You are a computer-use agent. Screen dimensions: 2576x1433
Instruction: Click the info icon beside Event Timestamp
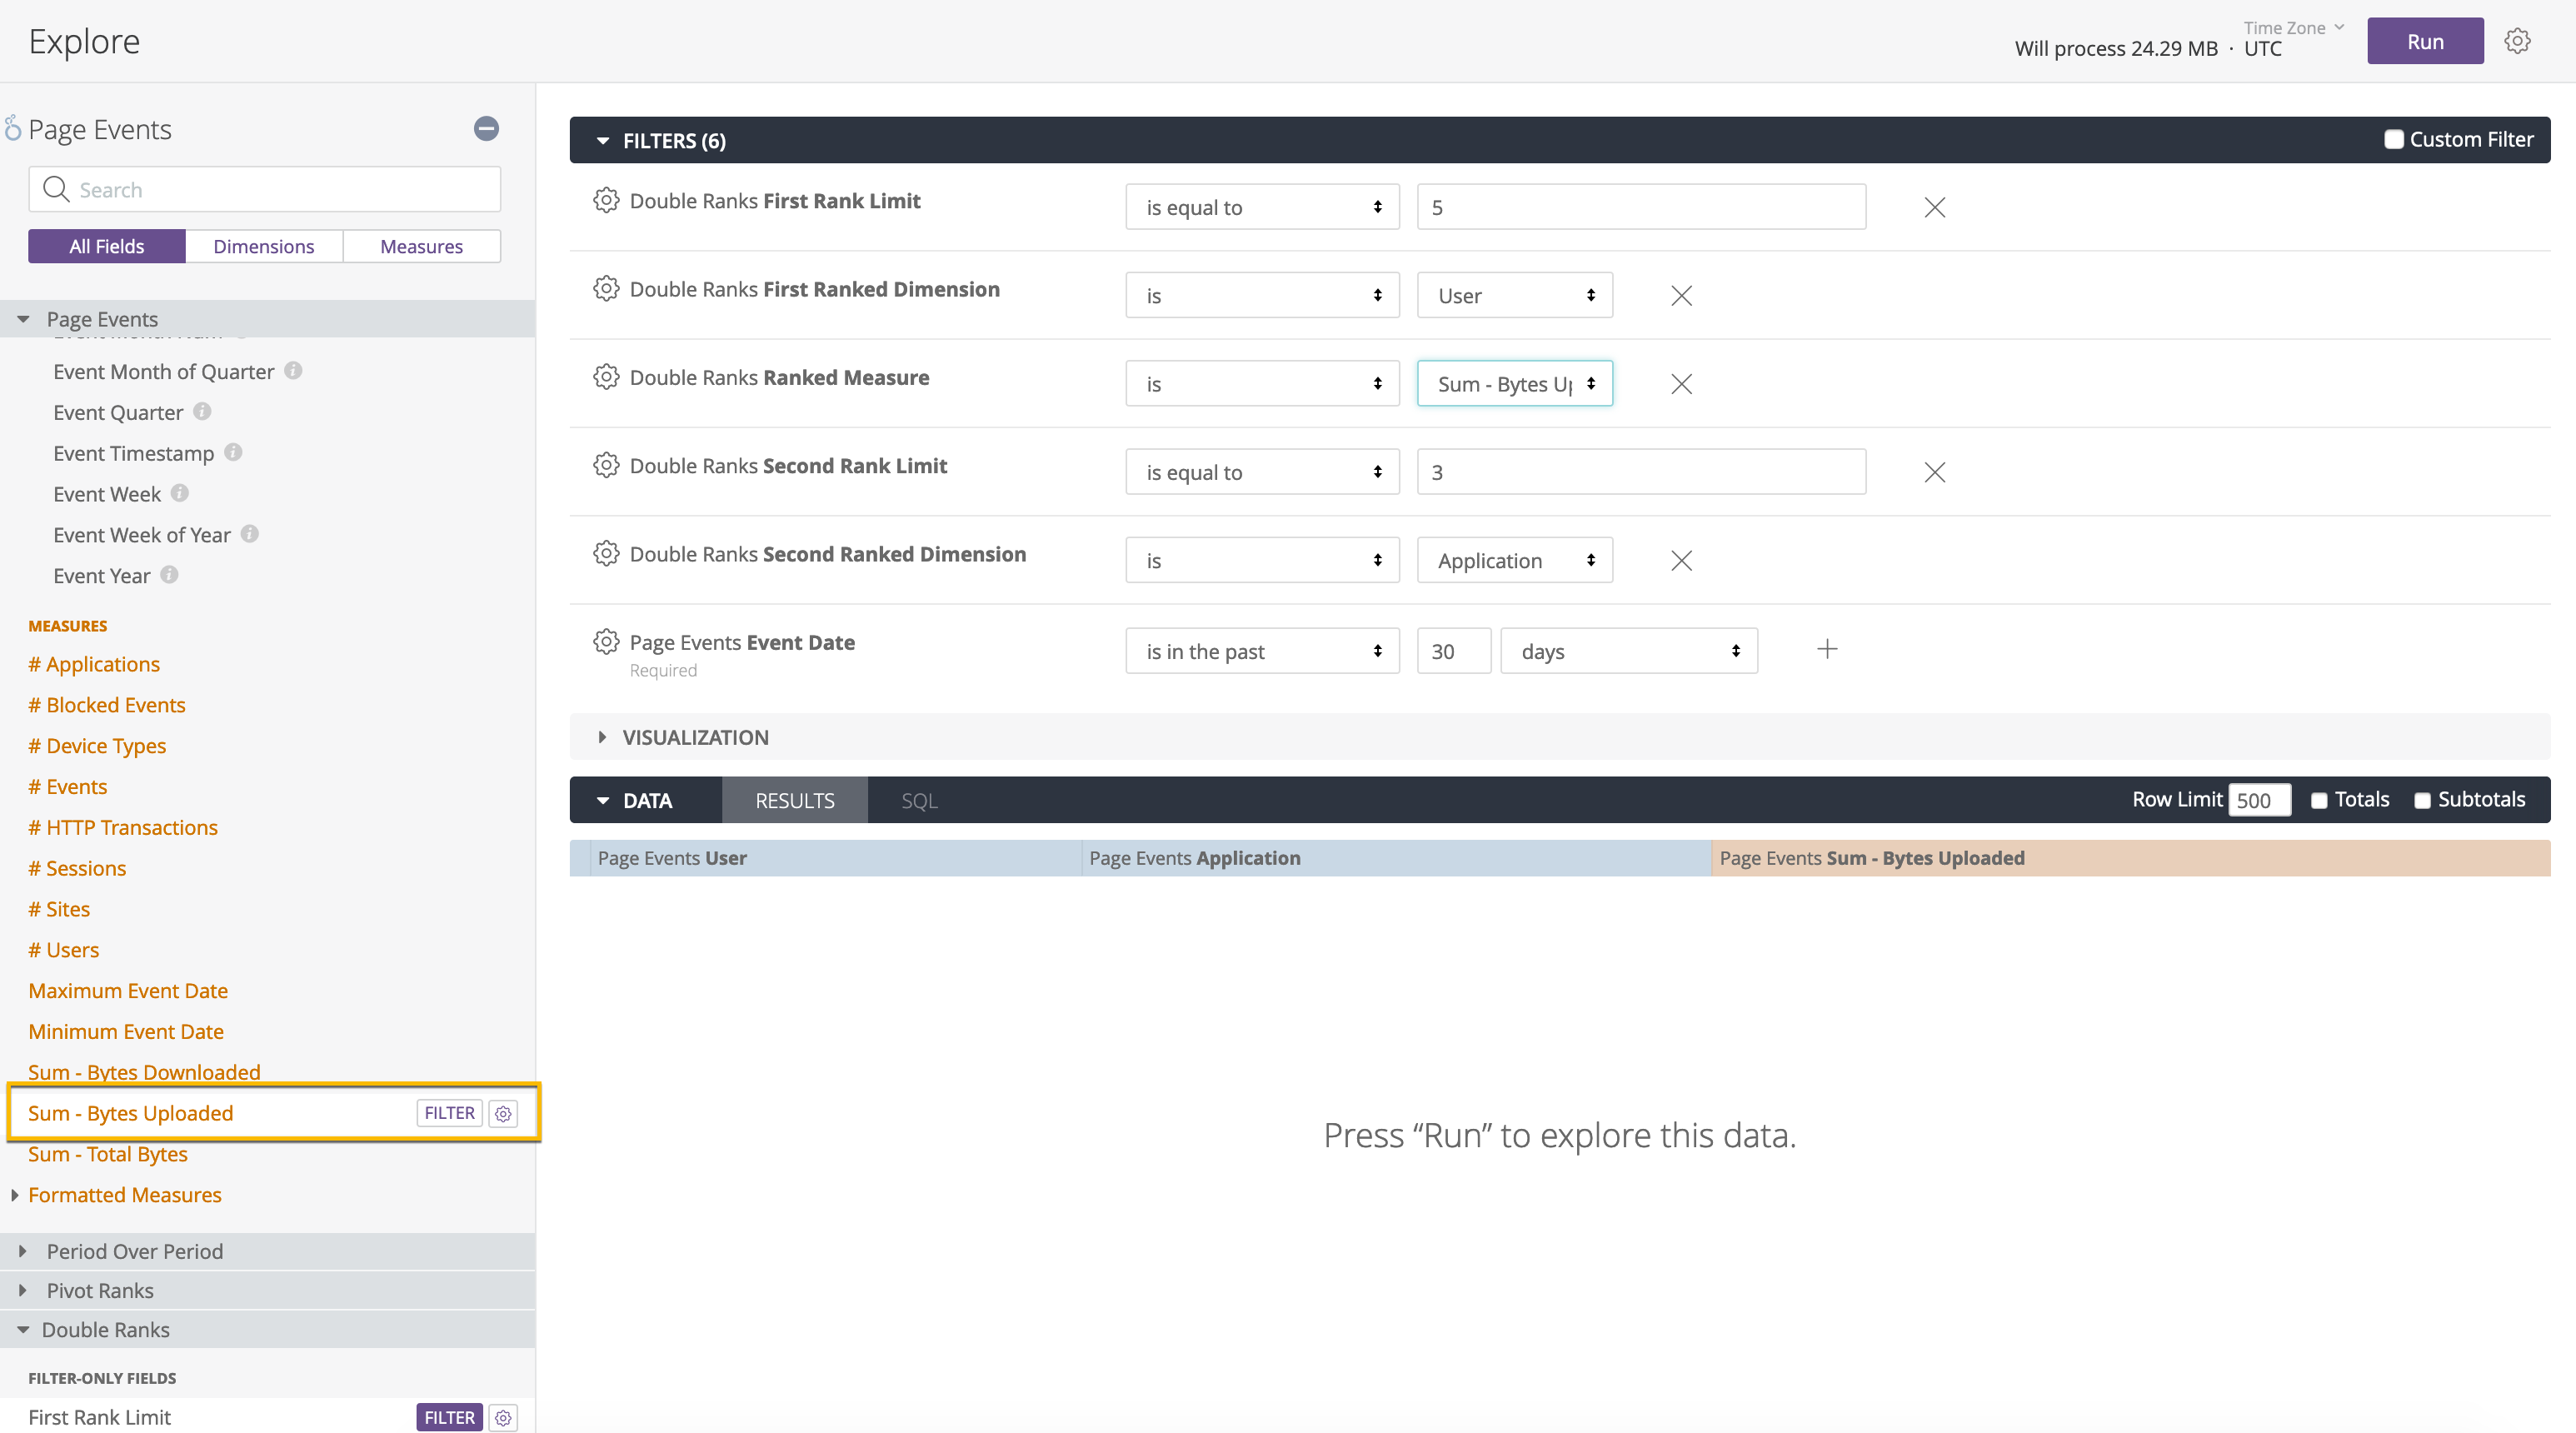[x=233, y=452]
